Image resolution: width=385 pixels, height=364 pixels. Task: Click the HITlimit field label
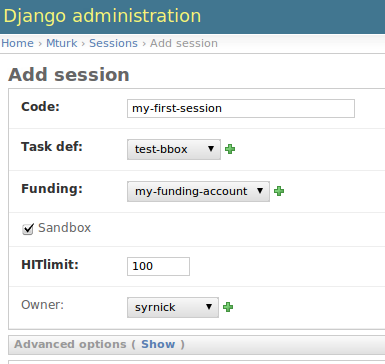click(x=50, y=265)
